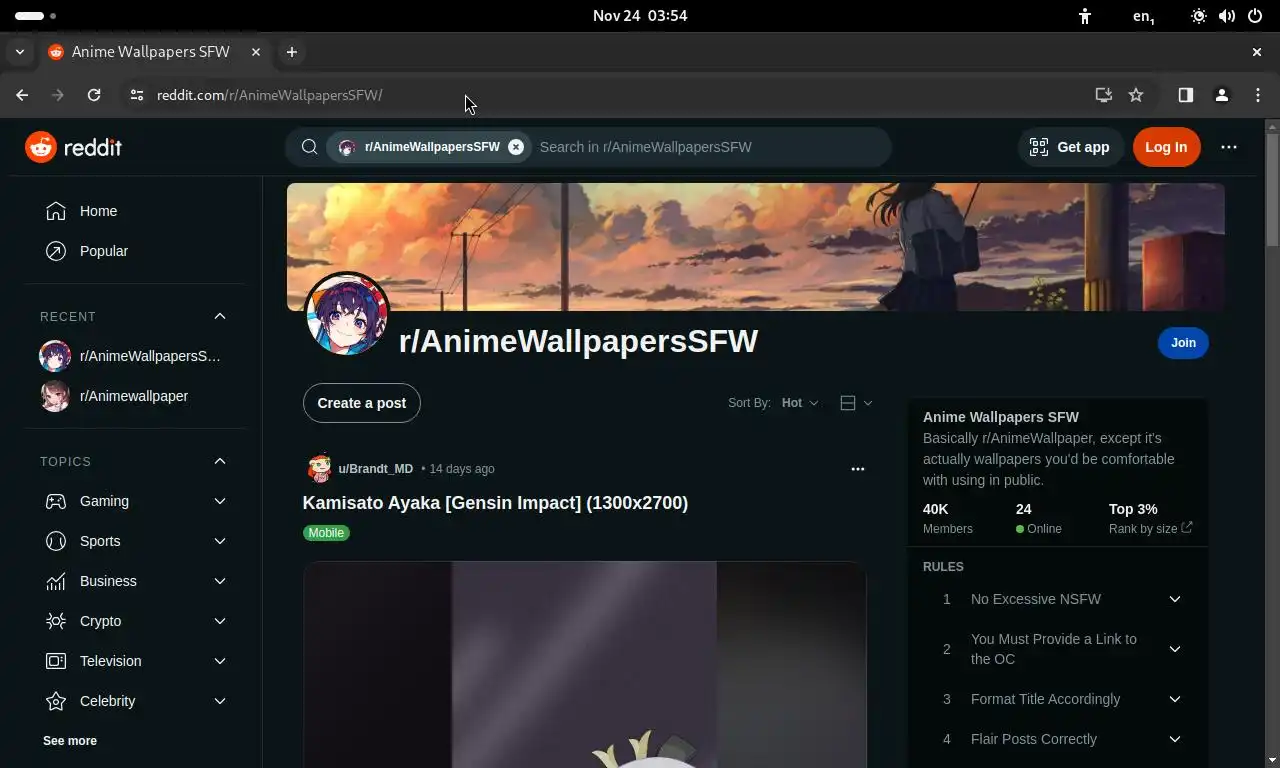Open the tab search dropdown
Viewport: 1280px width, 768px height.
[20, 52]
